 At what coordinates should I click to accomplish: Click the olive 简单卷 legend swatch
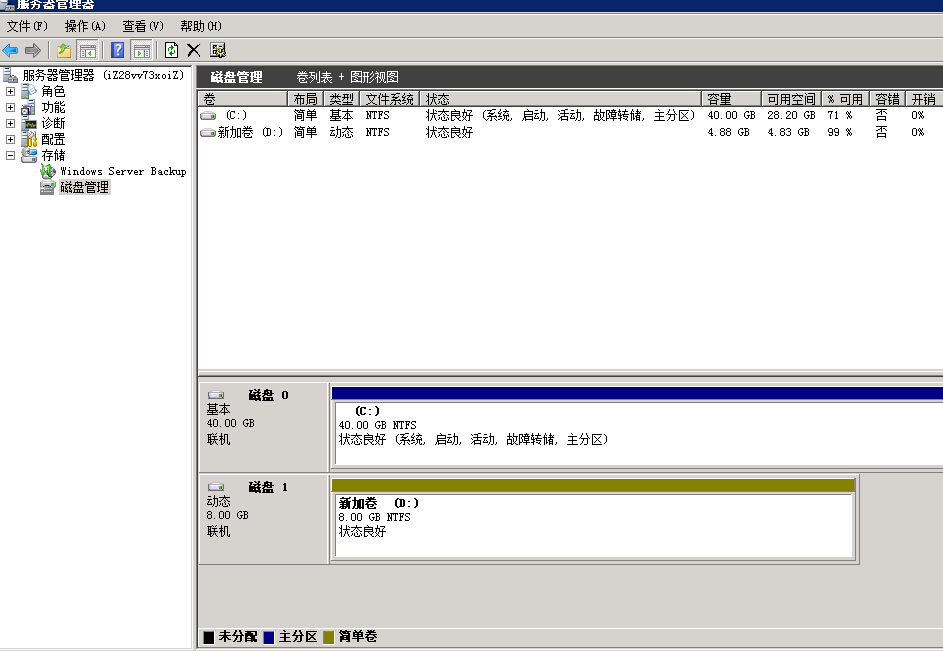point(329,637)
